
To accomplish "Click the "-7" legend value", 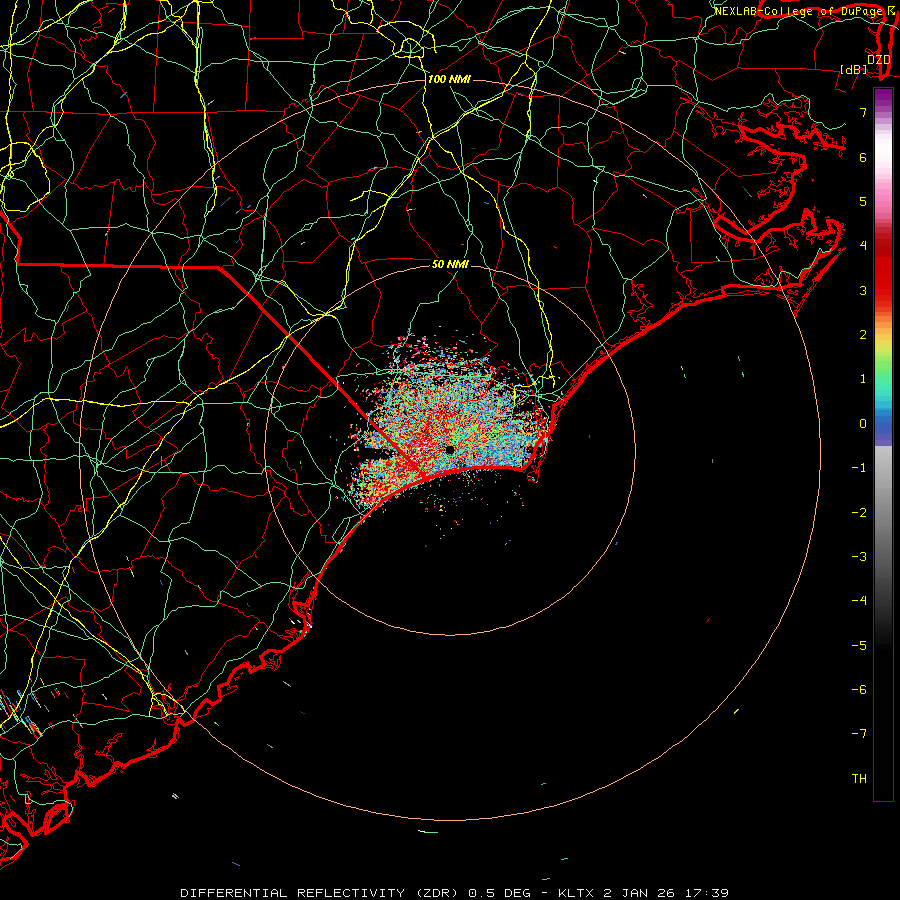I will coord(859,734).
